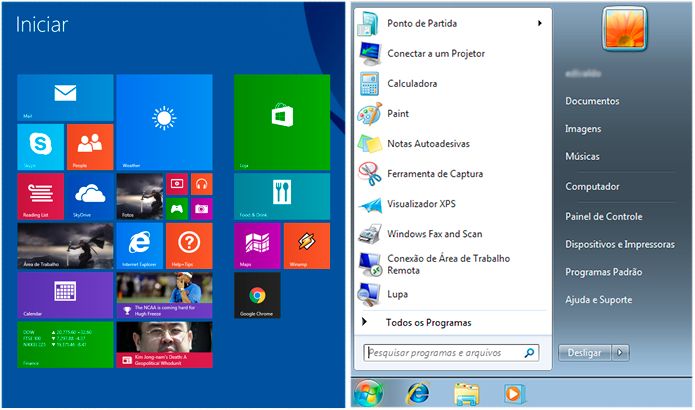
Task: Open Visualizador XPS
Action: pyautogui.click(x=452, y=204)
